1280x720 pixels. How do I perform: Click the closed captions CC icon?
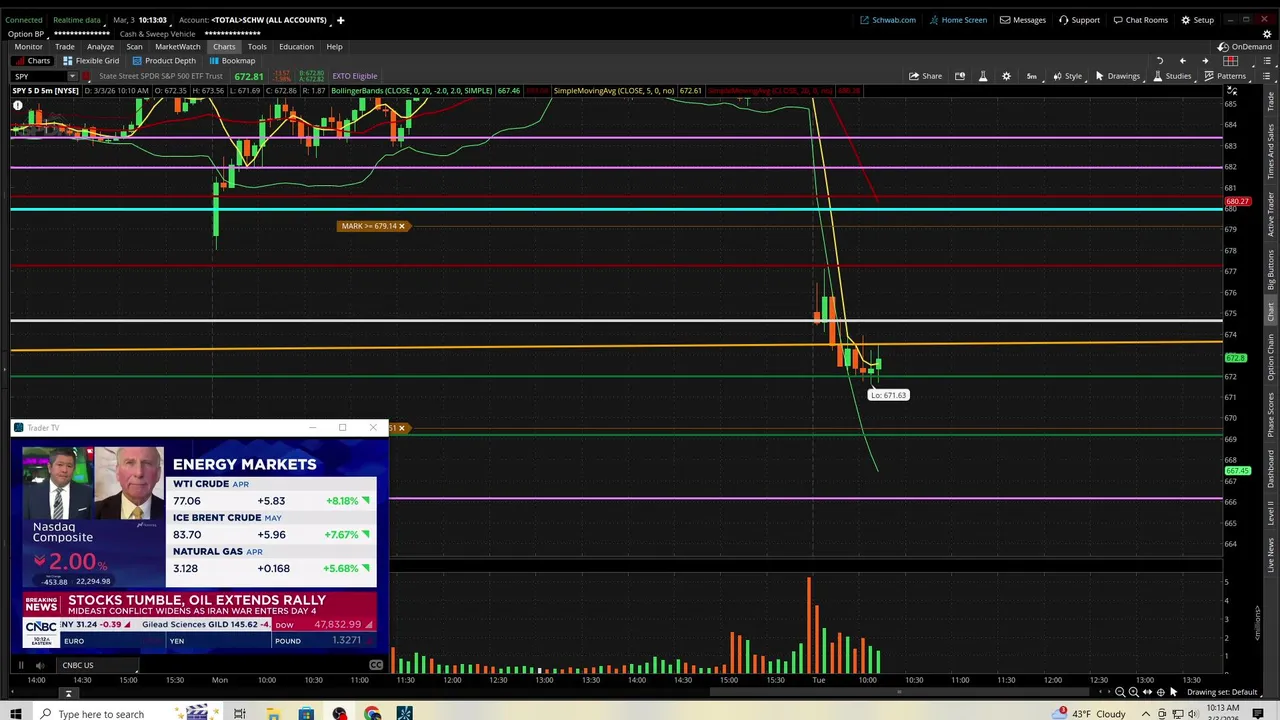[x=376, y=665]
